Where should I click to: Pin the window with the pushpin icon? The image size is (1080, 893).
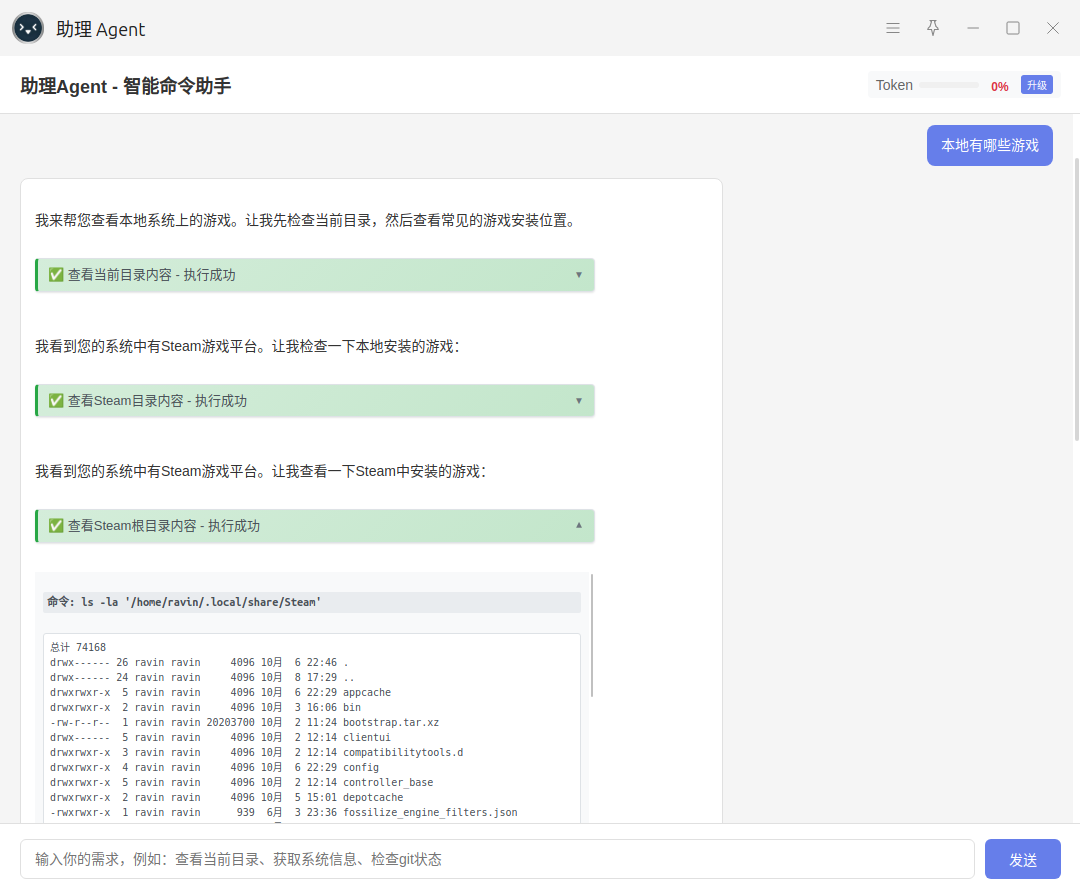[933, 28]
